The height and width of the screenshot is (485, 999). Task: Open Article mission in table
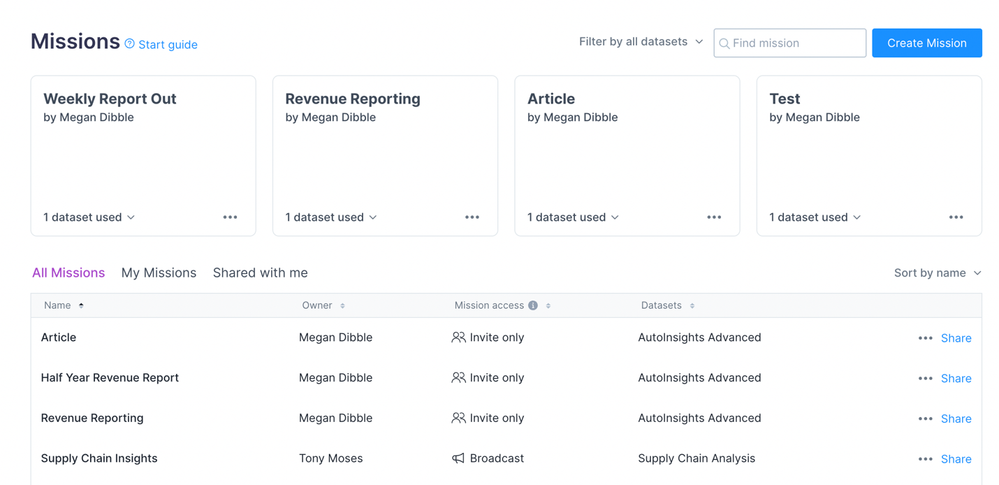[59, 337]
